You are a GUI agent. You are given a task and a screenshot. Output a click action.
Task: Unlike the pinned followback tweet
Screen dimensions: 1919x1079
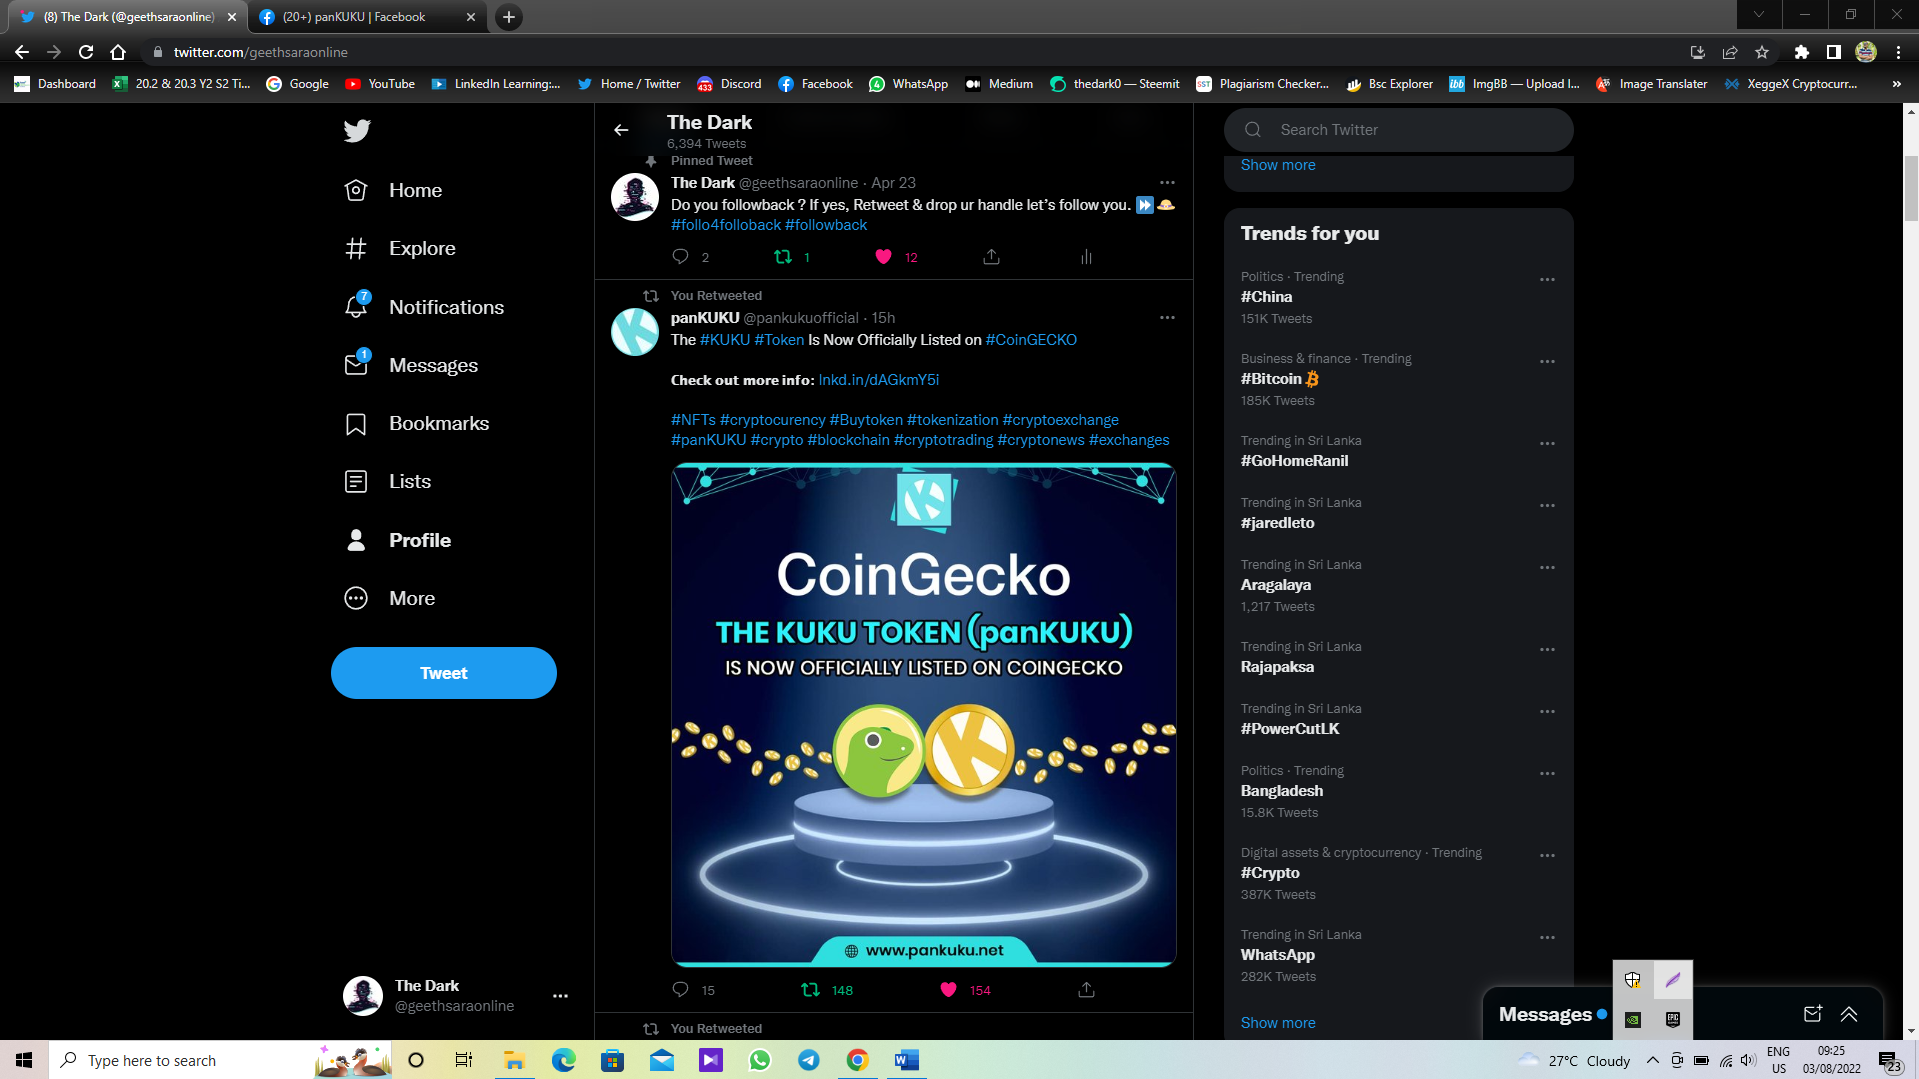tap(883, 257)
